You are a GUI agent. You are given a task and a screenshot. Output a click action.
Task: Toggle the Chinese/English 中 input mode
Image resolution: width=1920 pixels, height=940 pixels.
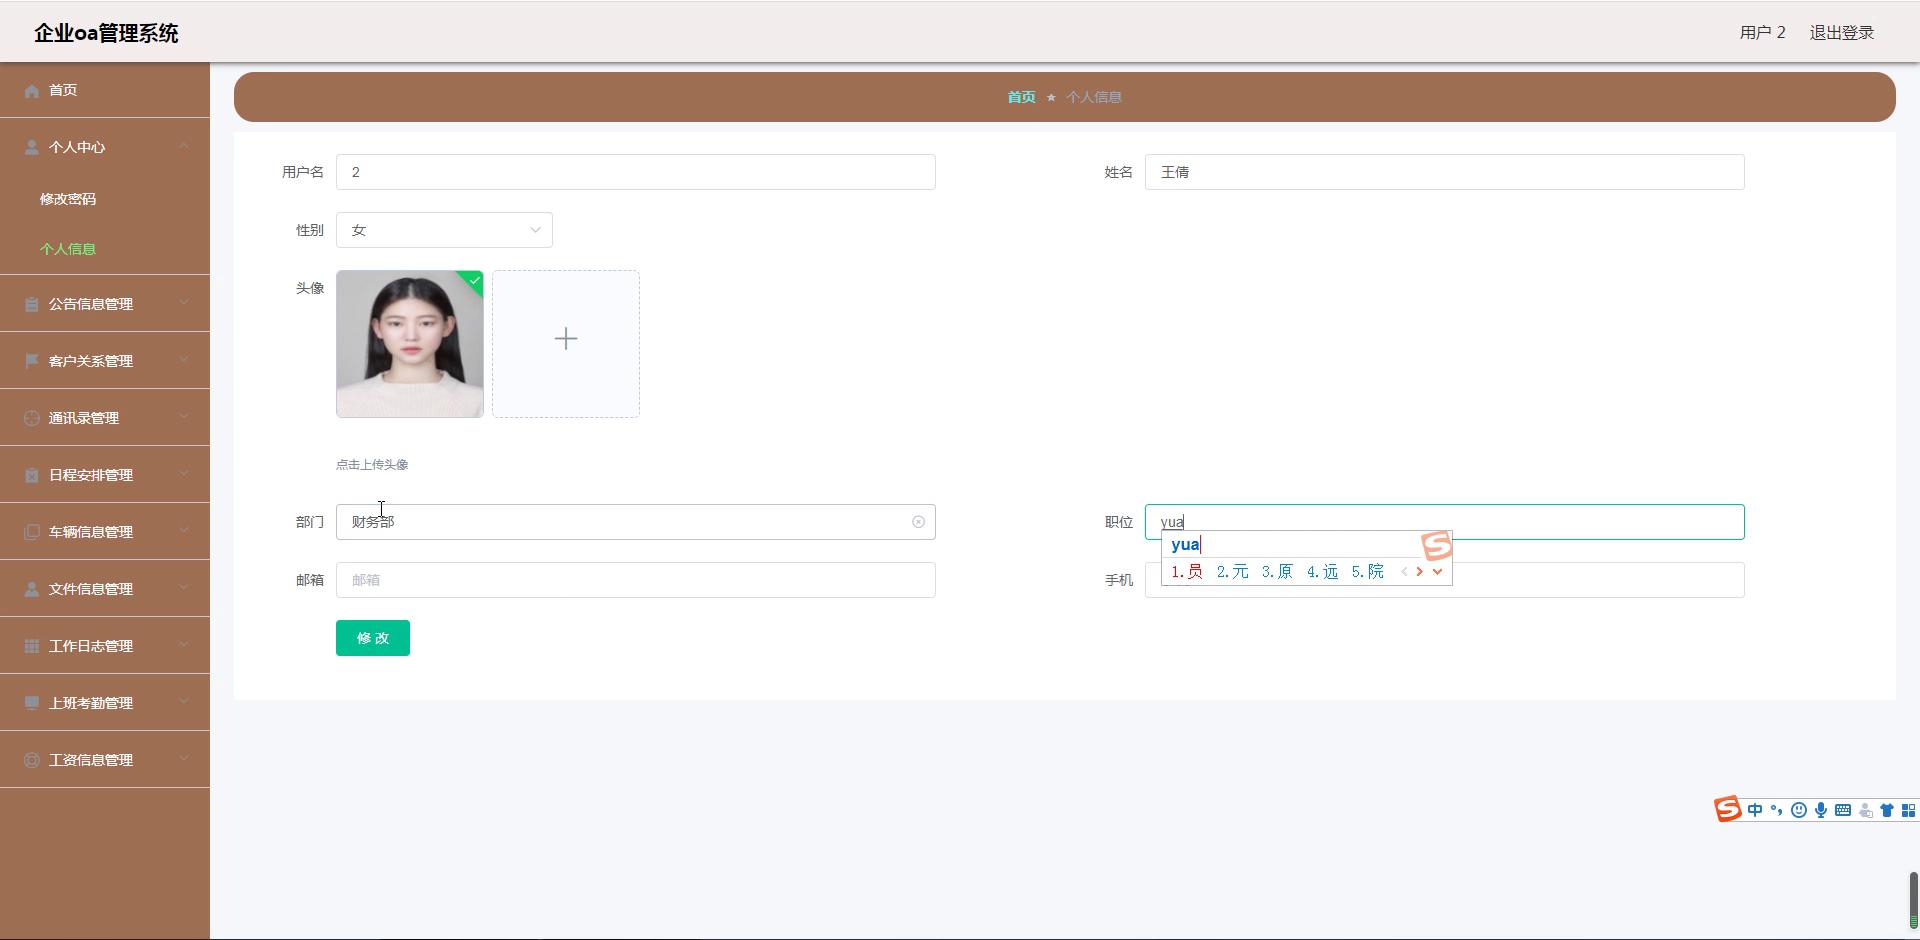(x=1755, y=811)
